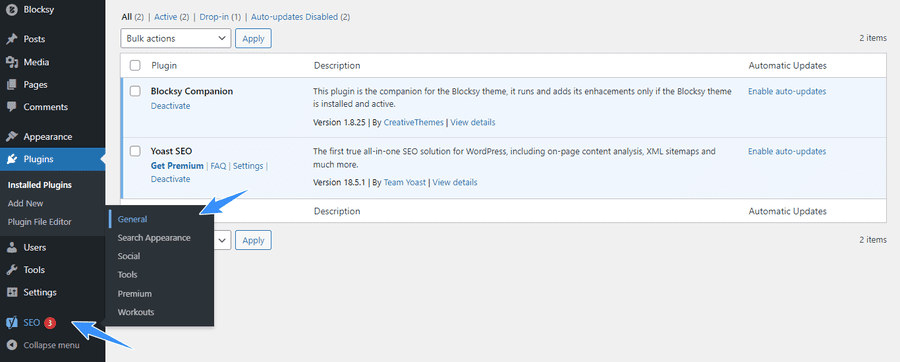Screen dimensions: 900x362
Task: Check the Yoast SEO plugin checkbox
Action: [135, 151]
